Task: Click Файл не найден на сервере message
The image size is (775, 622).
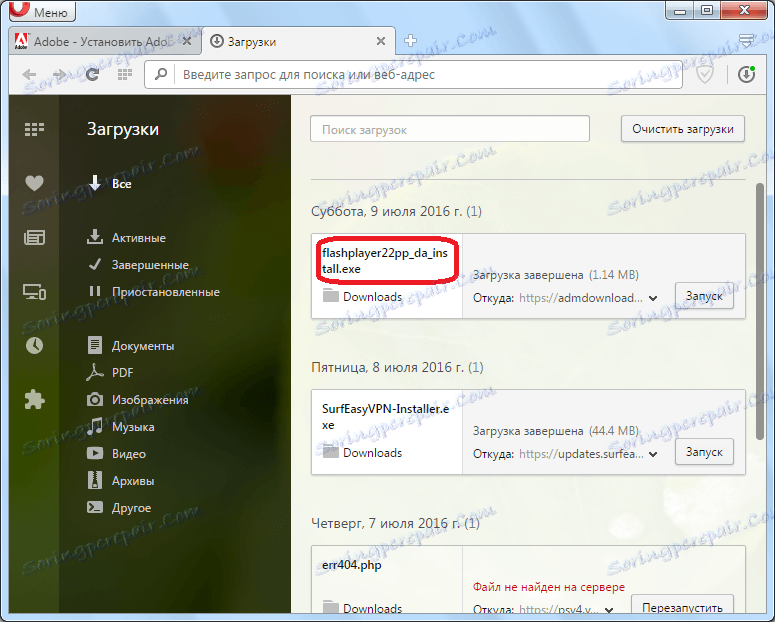Action: click(x=549, y=587)
